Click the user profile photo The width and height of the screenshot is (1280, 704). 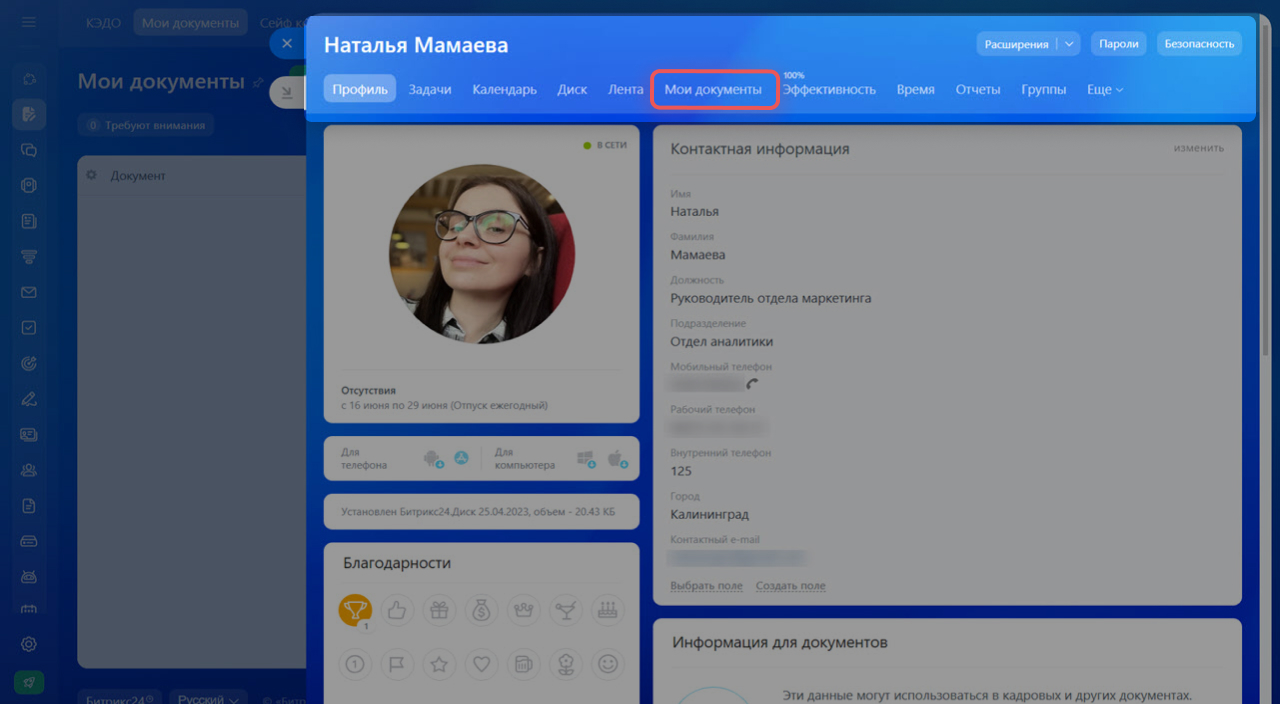point(482,254)
